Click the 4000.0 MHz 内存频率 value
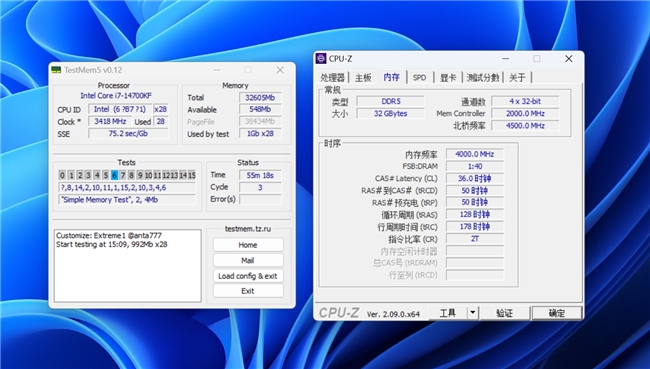The width and height of the screenshot is (650, 369). click(475, 154)
